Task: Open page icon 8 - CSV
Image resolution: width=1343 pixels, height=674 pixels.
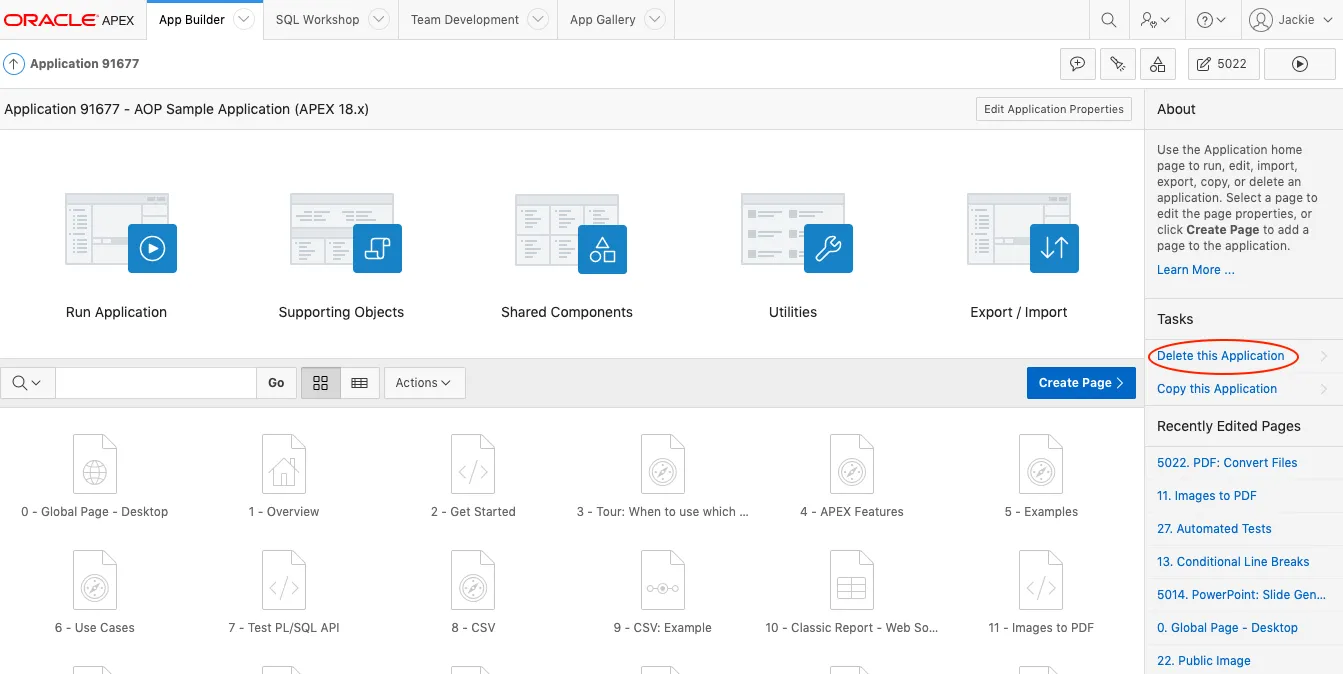Action: coord(473,580)
